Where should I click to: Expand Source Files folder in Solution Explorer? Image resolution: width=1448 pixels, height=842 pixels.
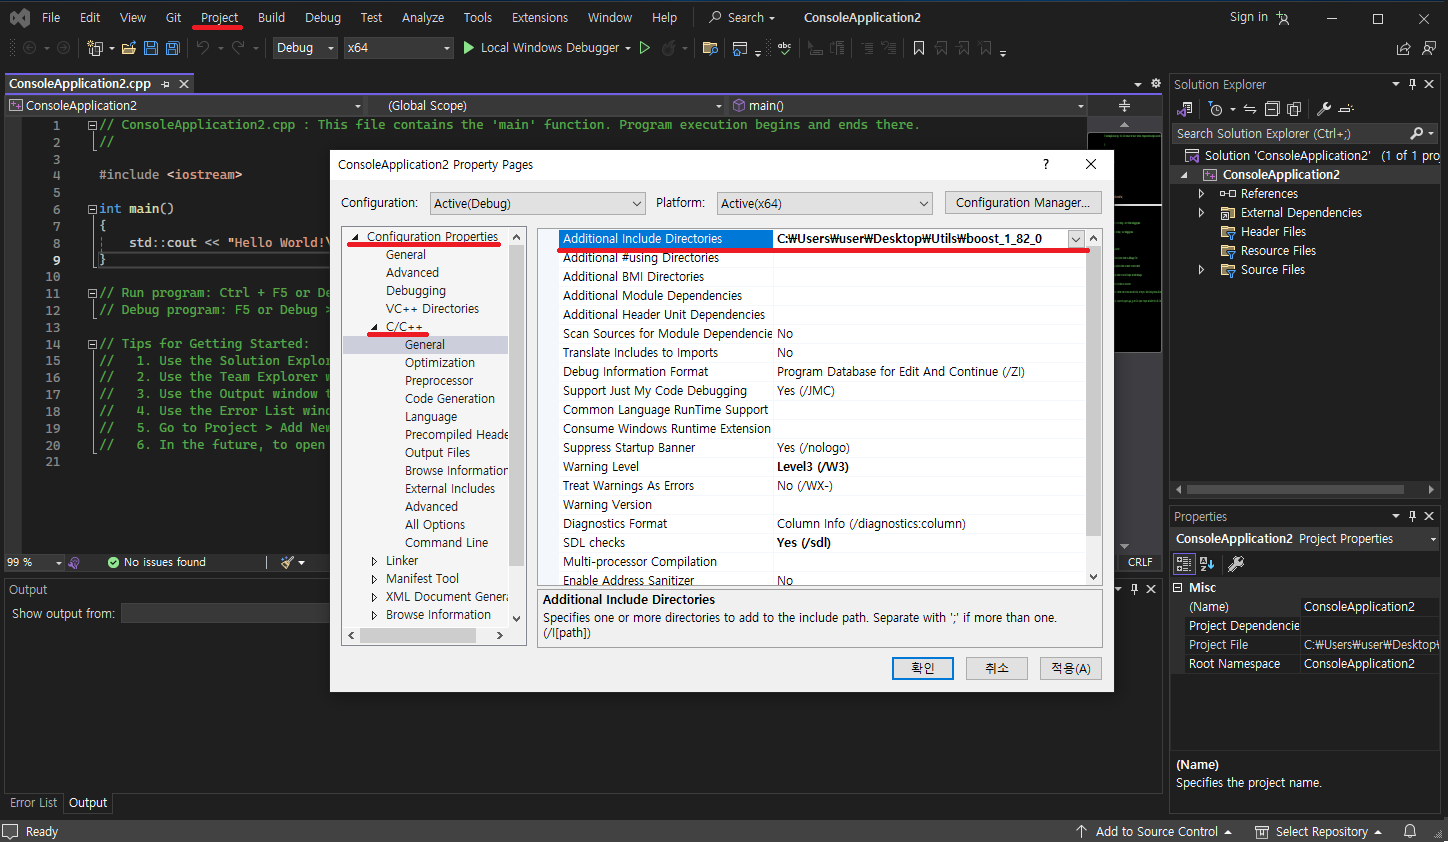(1201, 270)
